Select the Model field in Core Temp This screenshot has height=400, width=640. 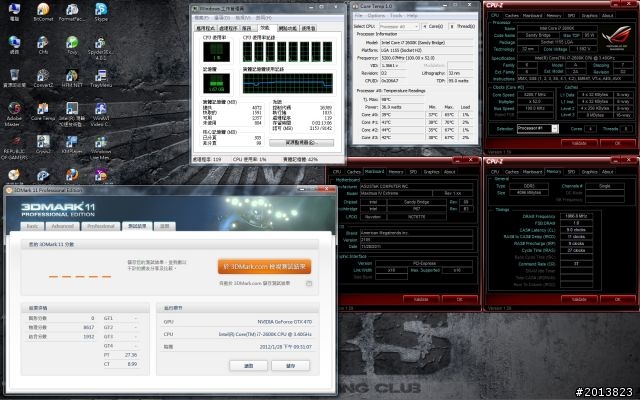[x=427, y=42]
